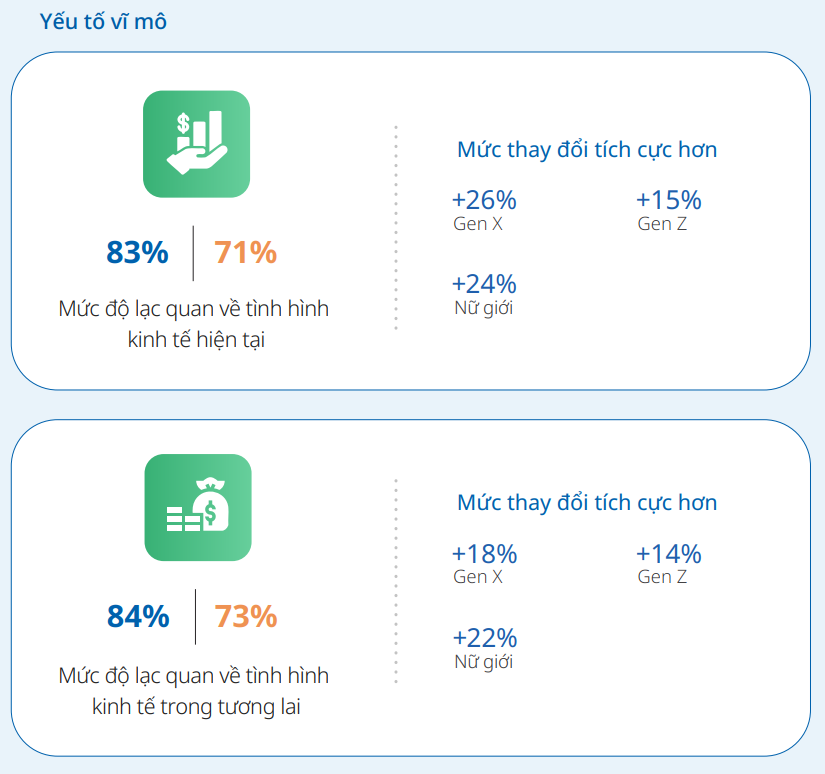Click the hand holding bar chart icon
825x774 pixels.
point(196,144)
